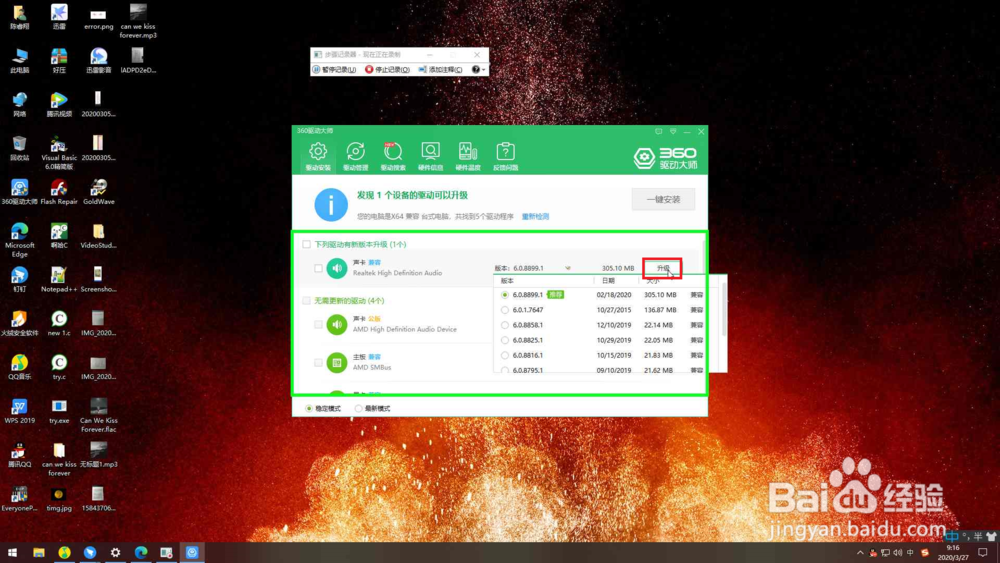Open the notification center icon
Screen dimensions: 1000x563
point(983,553)
